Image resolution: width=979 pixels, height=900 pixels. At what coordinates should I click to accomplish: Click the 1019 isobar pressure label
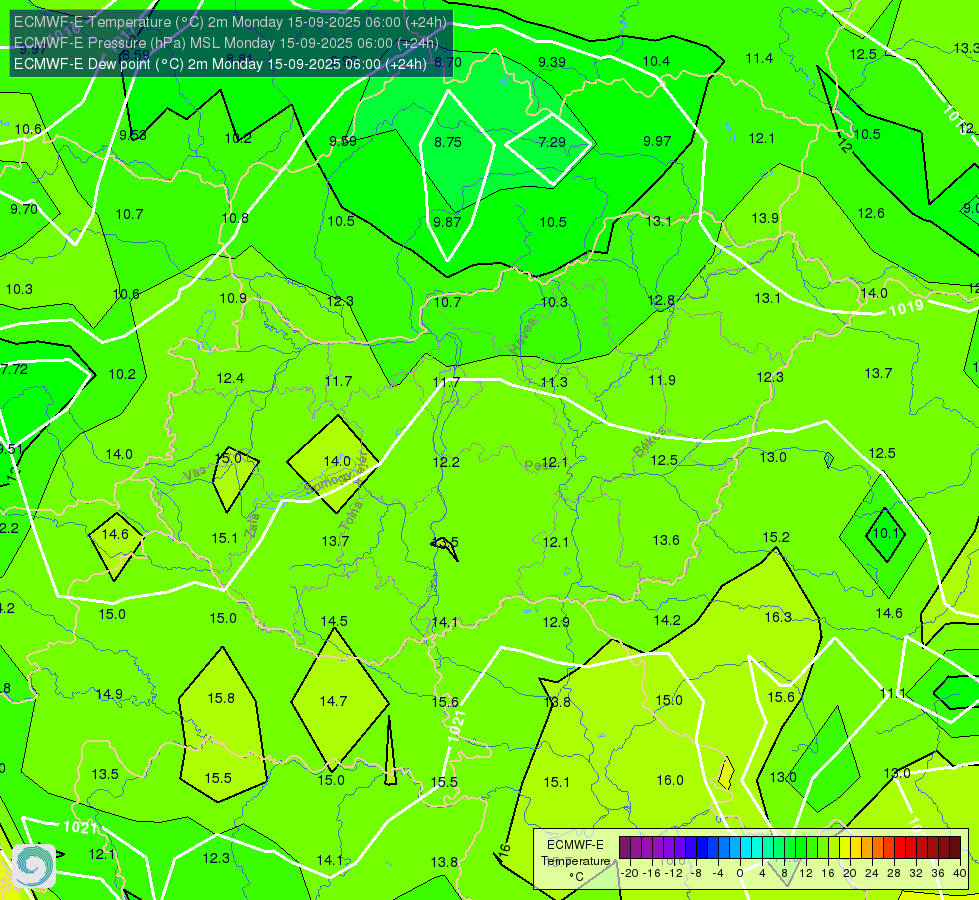pos(906,308)
